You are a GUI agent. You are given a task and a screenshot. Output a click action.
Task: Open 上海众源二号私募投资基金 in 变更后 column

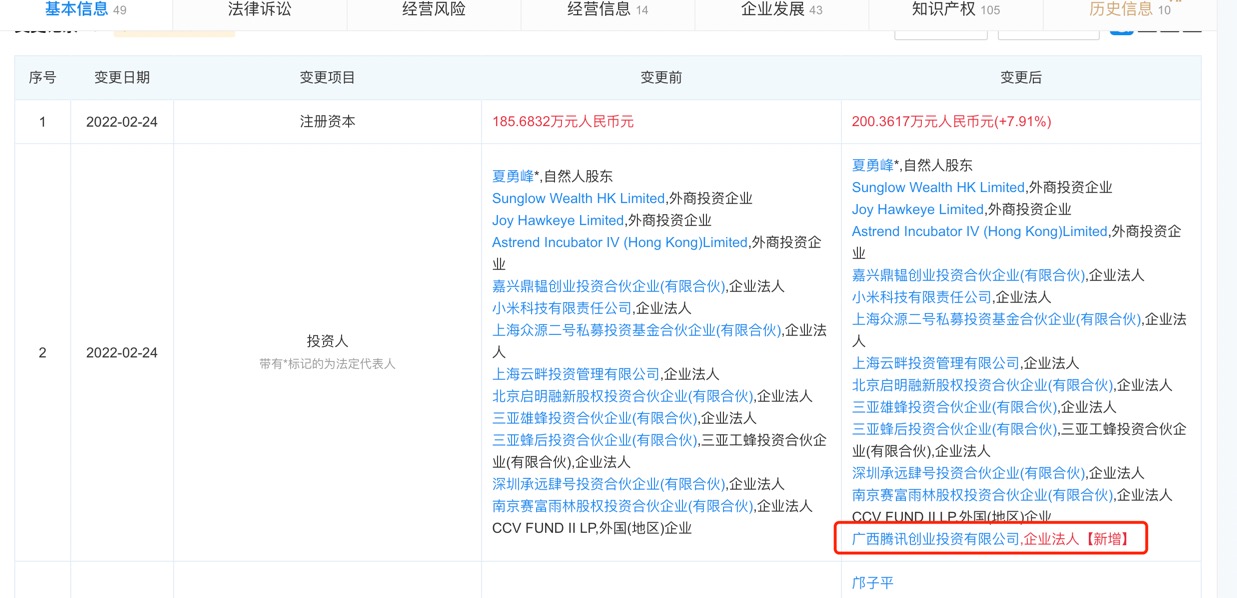tap(996, 319)
